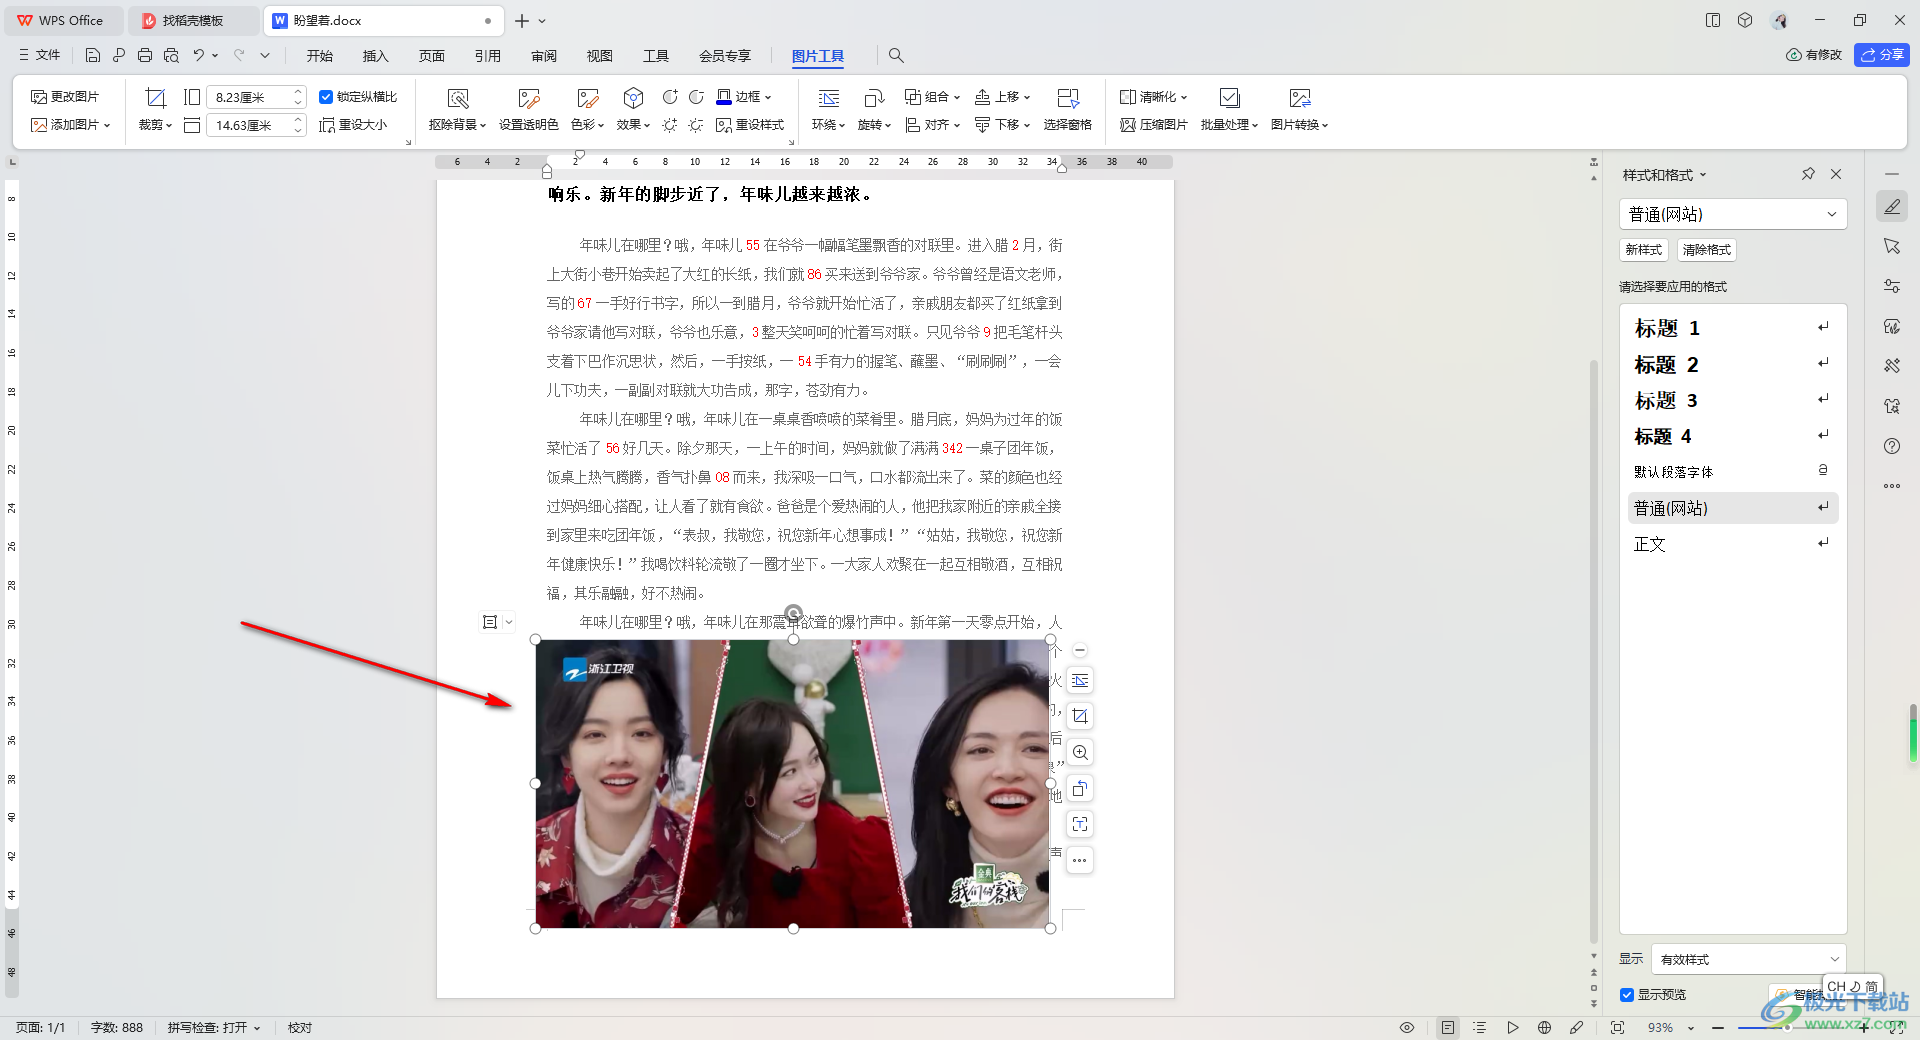Click the zoom magnifier icon beside picture
This screenshot has width=1920, height=1040.
click(1080, 752)
